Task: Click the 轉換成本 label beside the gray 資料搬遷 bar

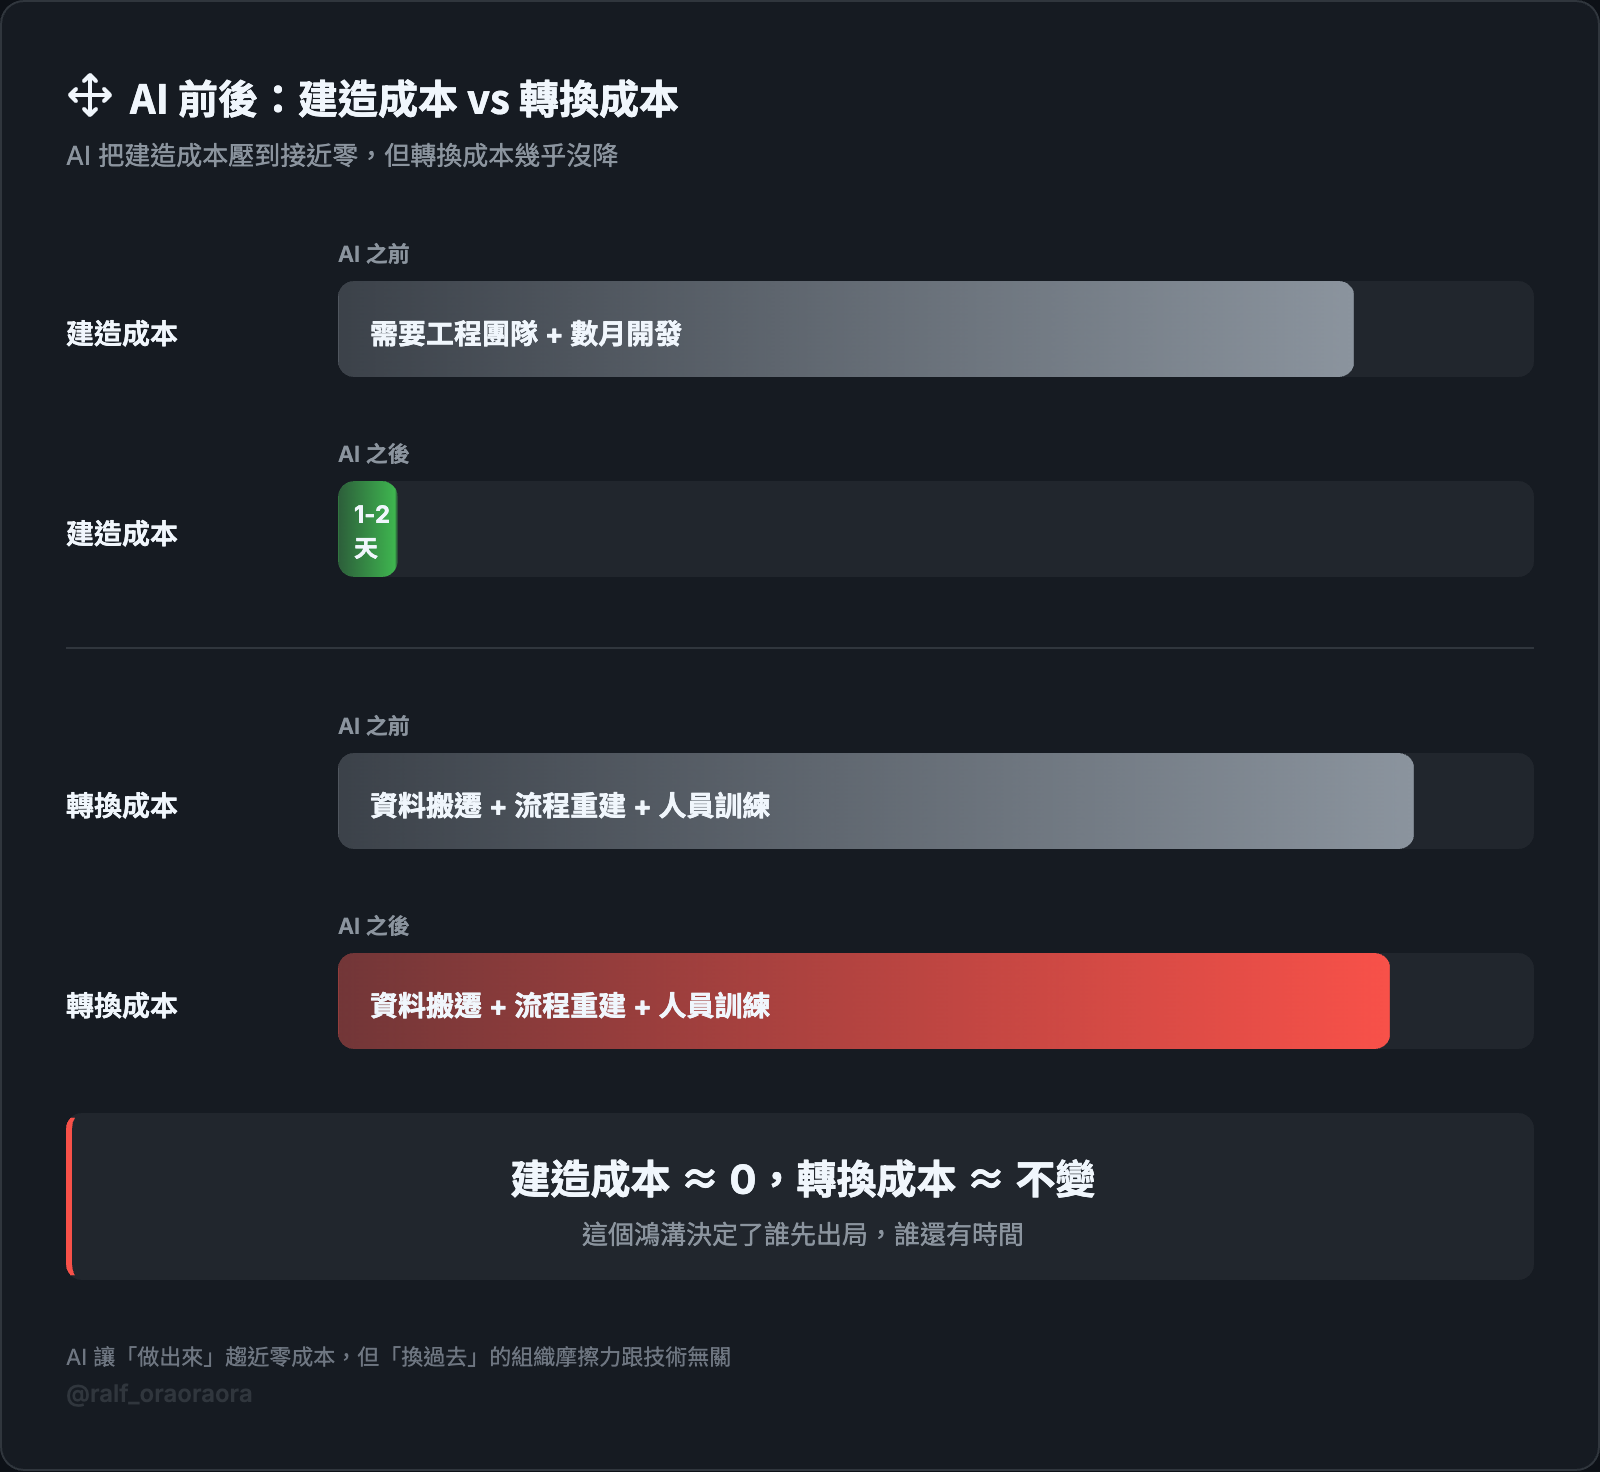Action: click(122, 805)
